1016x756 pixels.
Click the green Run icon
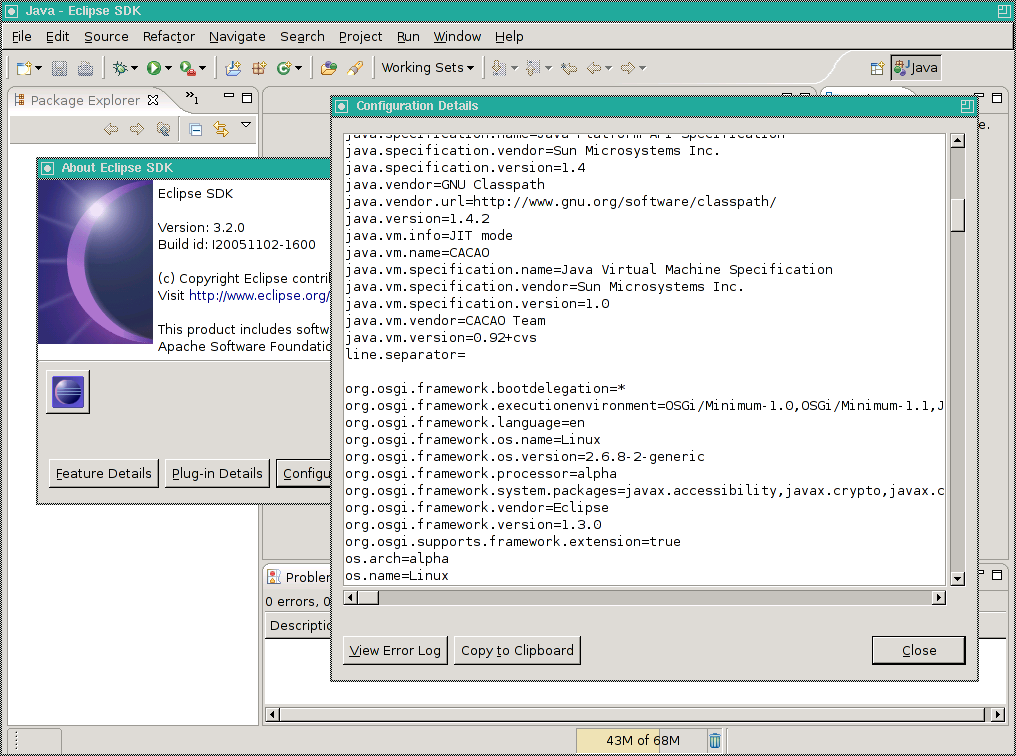click(x=154, y=68)
